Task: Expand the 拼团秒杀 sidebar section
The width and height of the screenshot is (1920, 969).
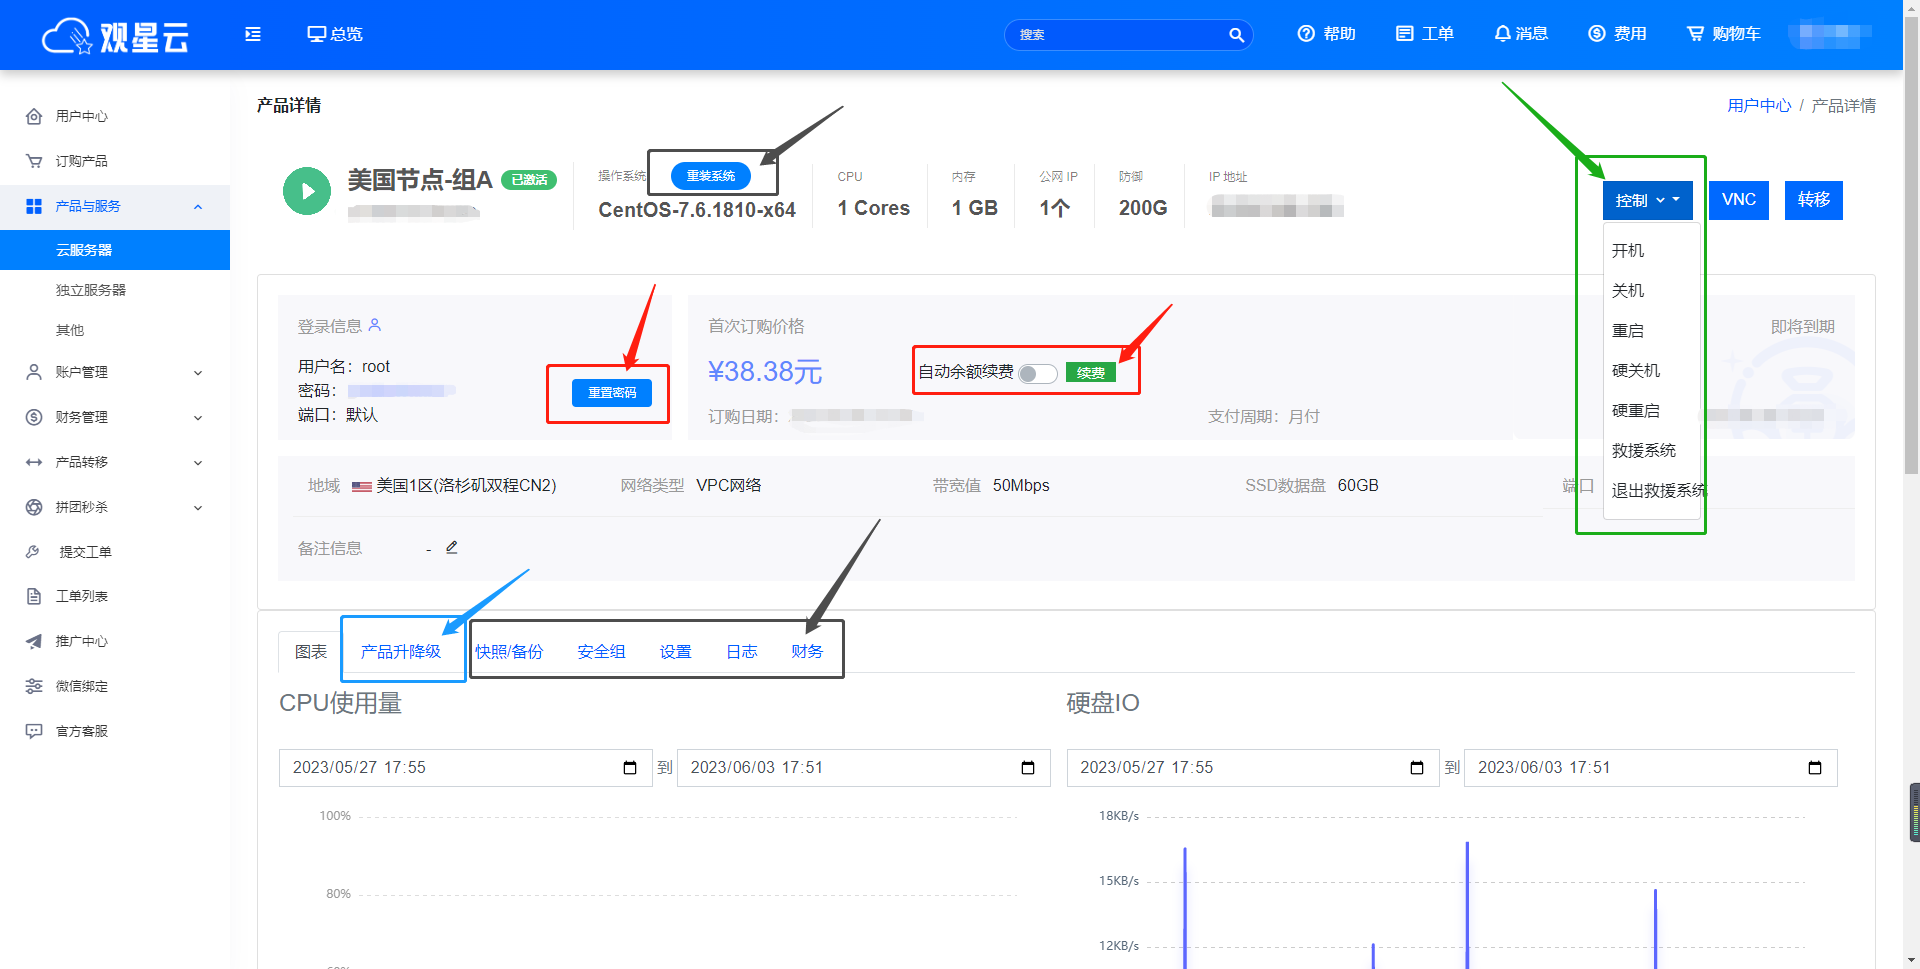Action: point(198,507)
